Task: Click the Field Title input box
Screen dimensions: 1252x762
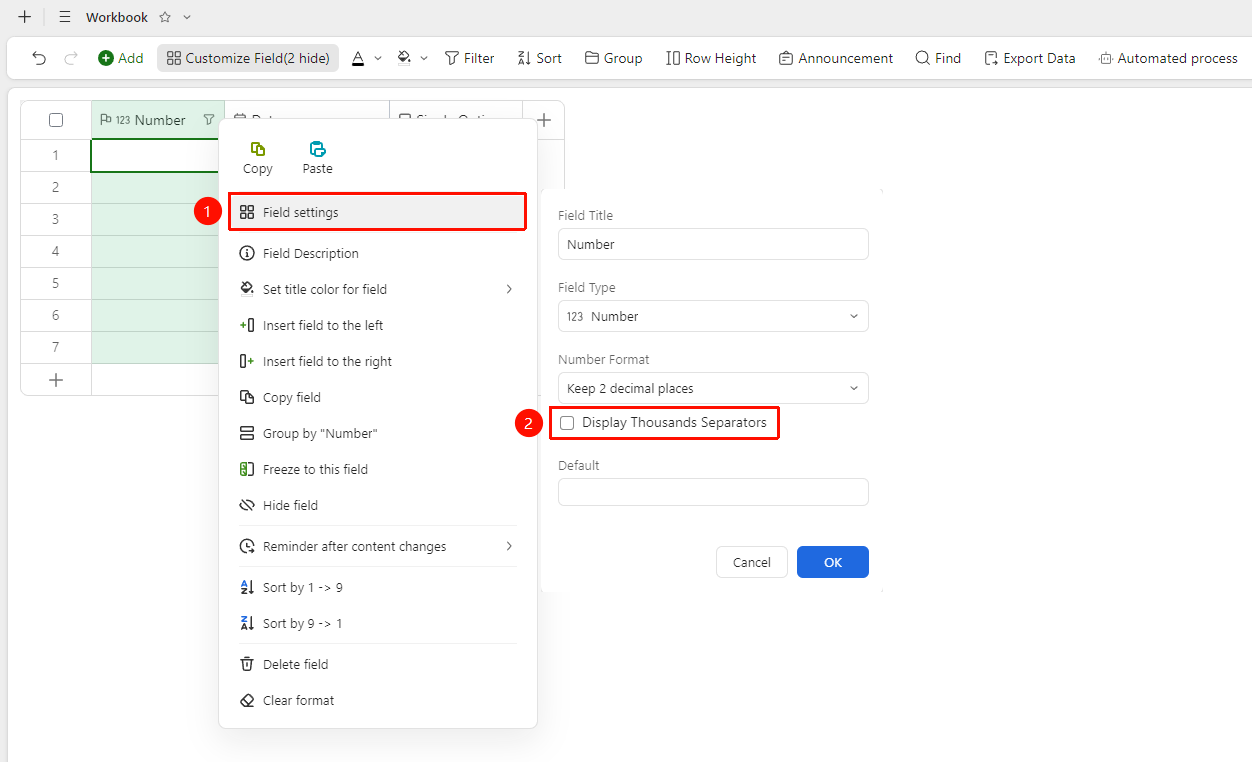Action: coord(713,244)
